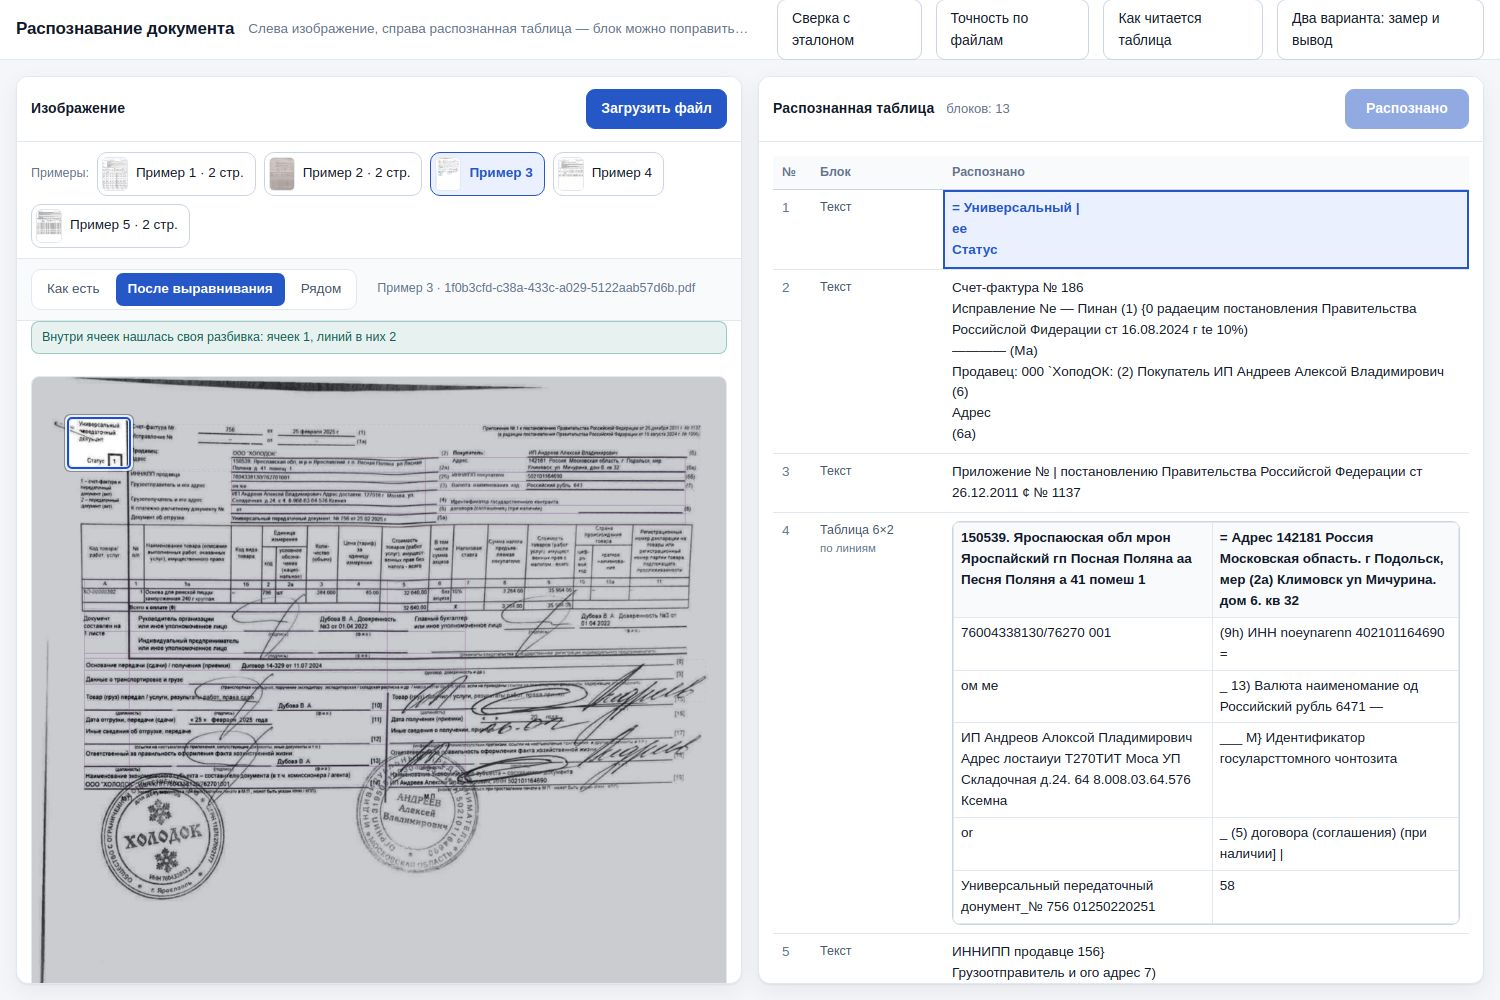The width and height of the screenshot is (1500, 1000).
Task: Pick the «Пример 4» sample
Action: pyautogui.click(x=608, y=173)
